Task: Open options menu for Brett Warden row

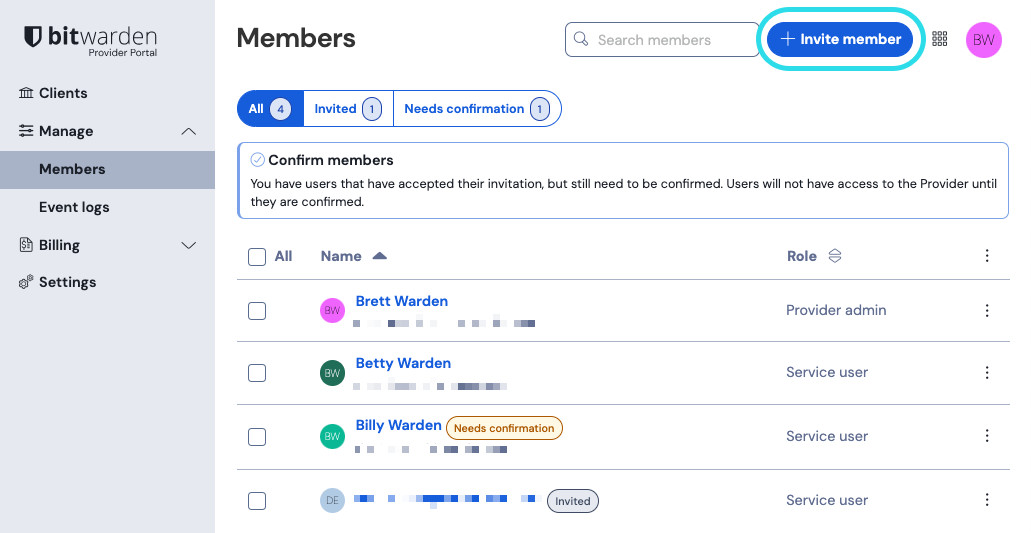Action: (986, 311)
